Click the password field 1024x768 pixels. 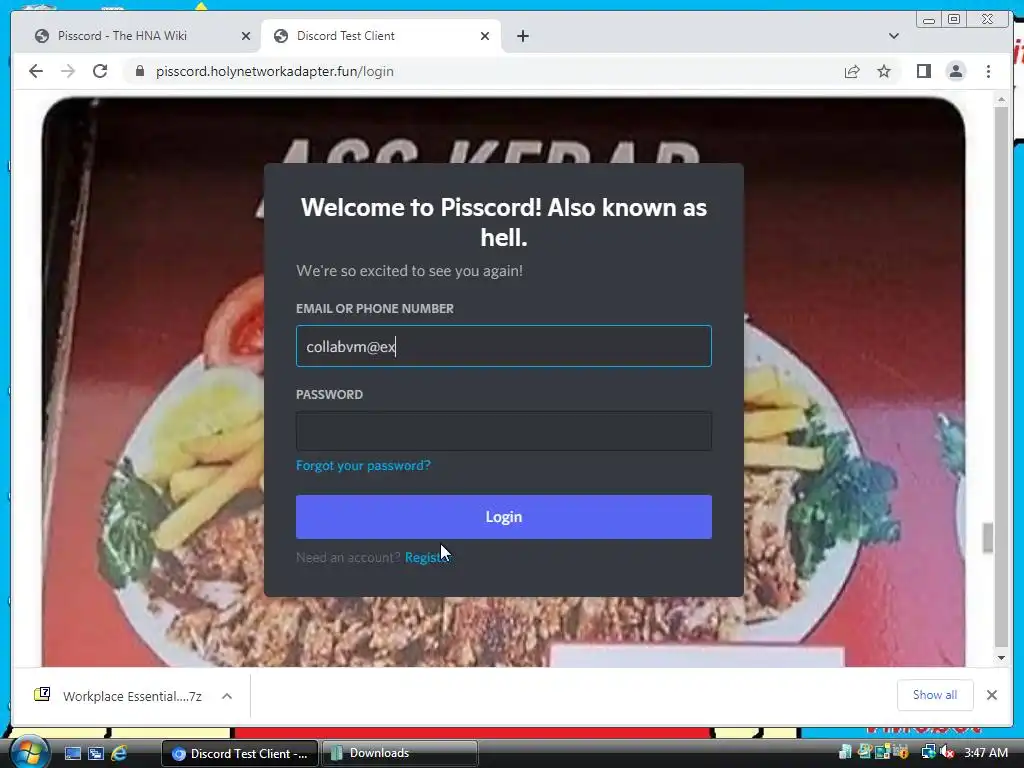504,431
